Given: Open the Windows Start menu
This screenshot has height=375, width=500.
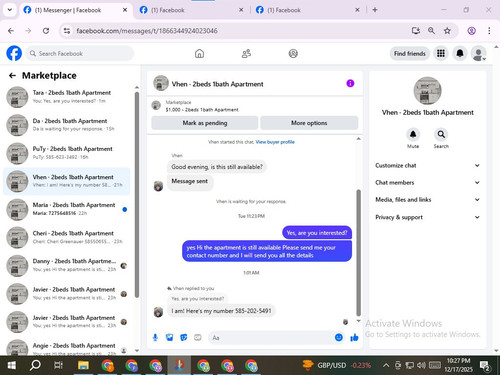Looking at the screenshot, I should point(12,365).
